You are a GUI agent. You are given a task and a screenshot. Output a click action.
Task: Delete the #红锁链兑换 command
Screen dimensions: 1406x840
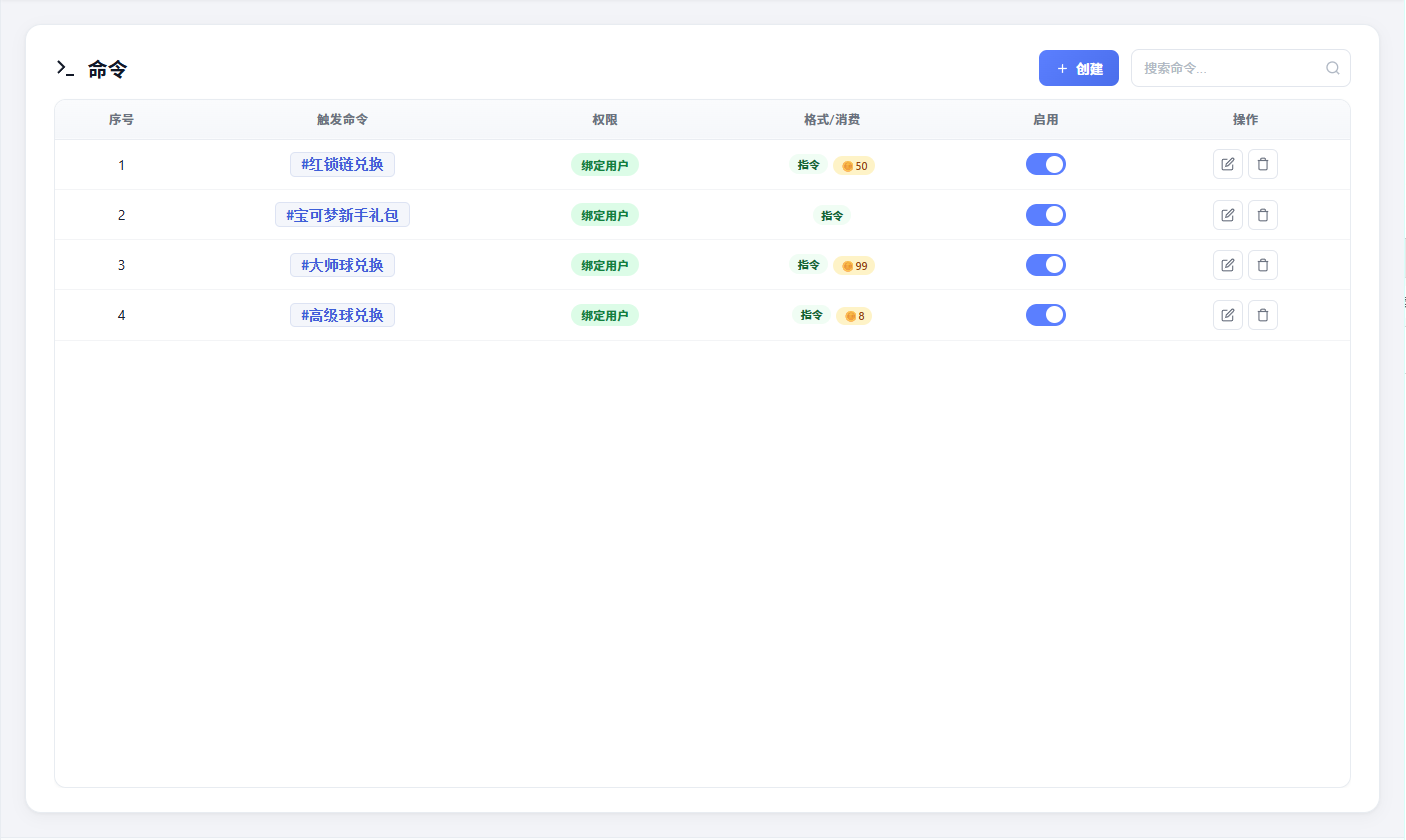(x=1263, y=164)
